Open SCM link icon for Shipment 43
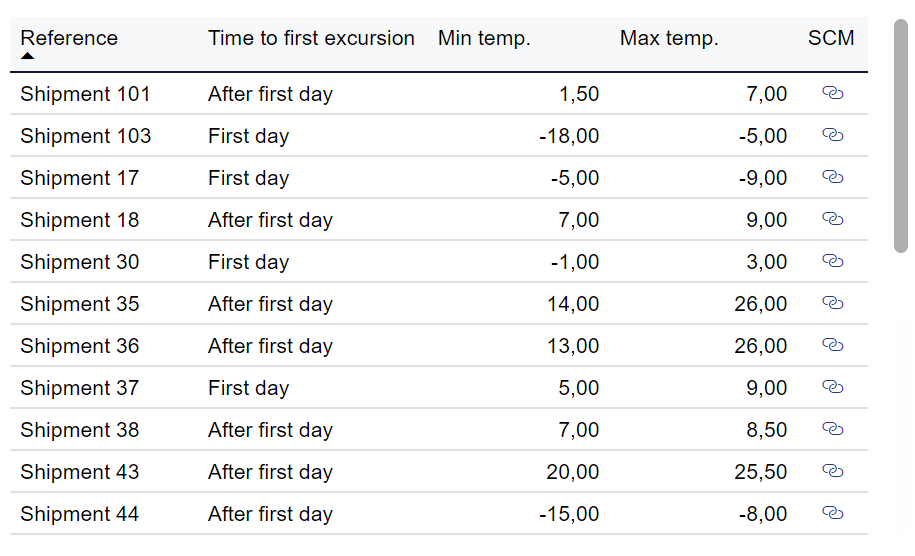This screenshot has width=915, height=556. (x=833, y=471)
